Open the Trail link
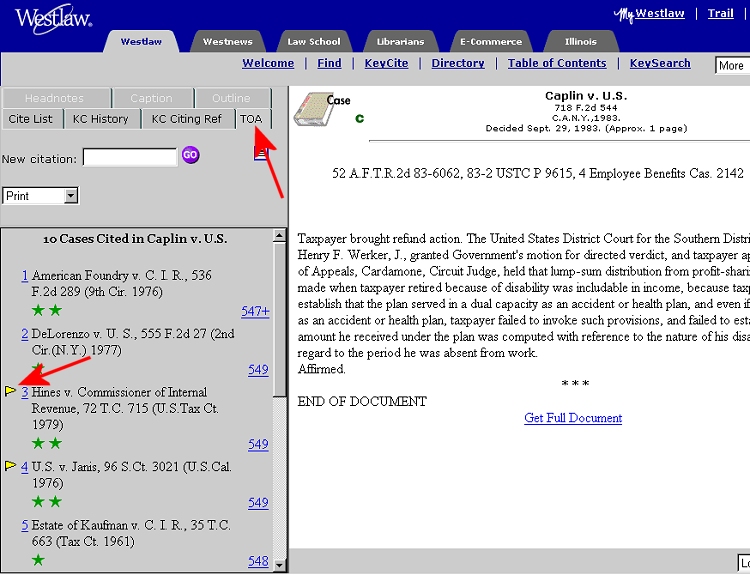The image size is (750, 575). coord(721,13)
